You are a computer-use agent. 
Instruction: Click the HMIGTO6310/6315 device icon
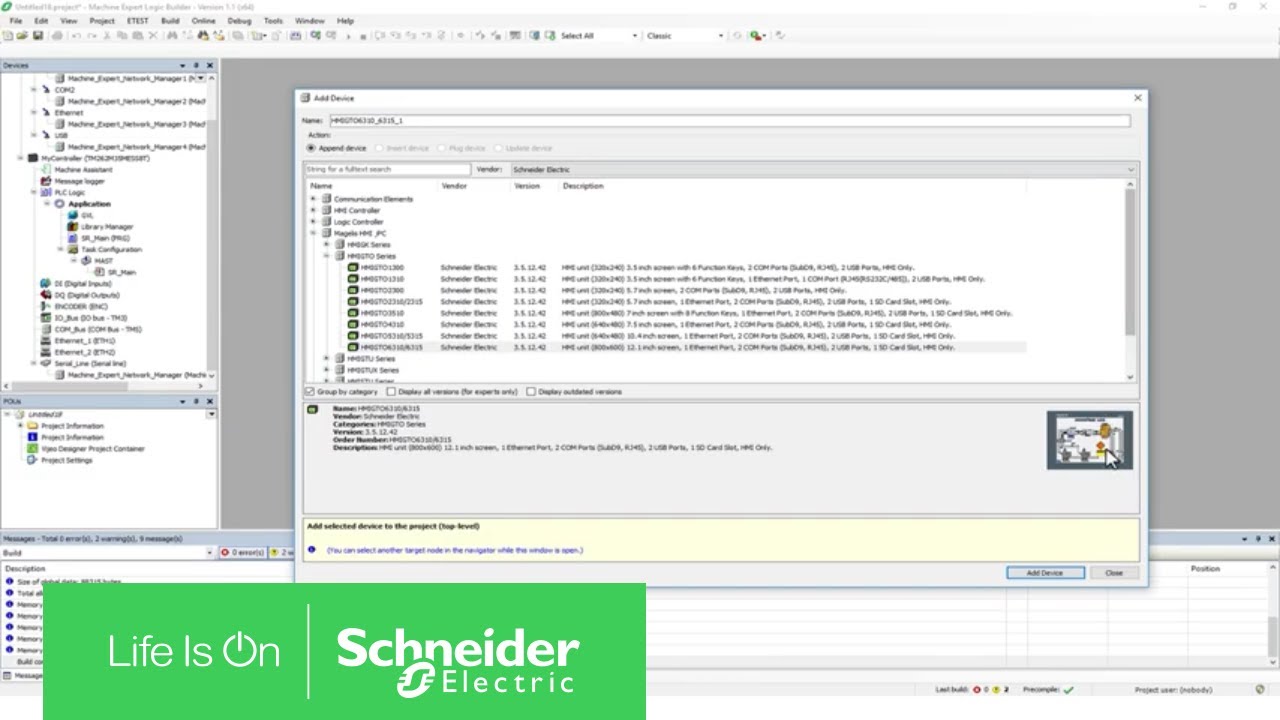pos(353,347)
